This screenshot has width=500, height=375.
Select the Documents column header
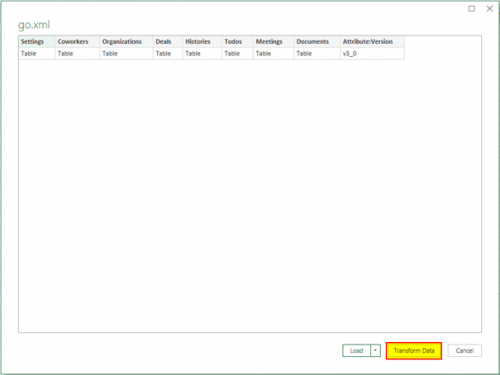coord(317,42)
